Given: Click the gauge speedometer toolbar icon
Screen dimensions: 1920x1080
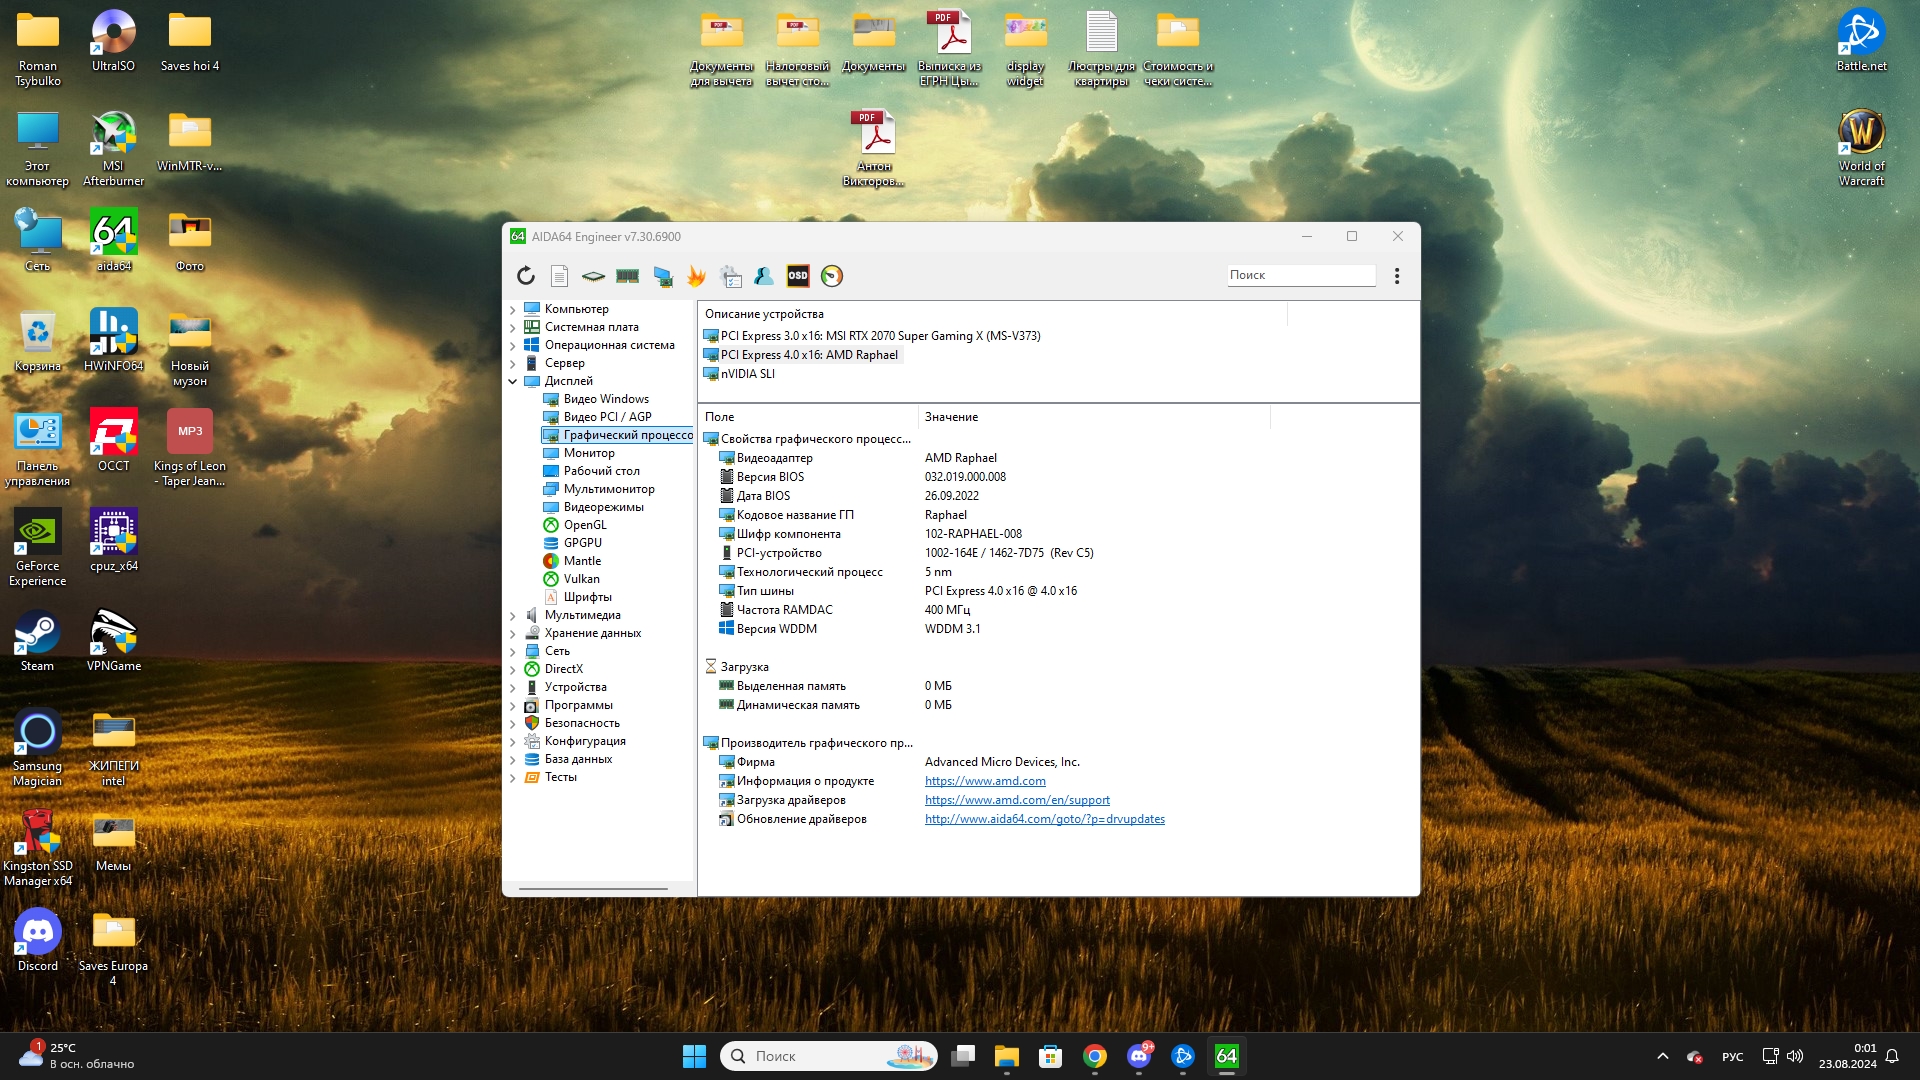Looking at the screenshot, I should (x=832, y=276).
